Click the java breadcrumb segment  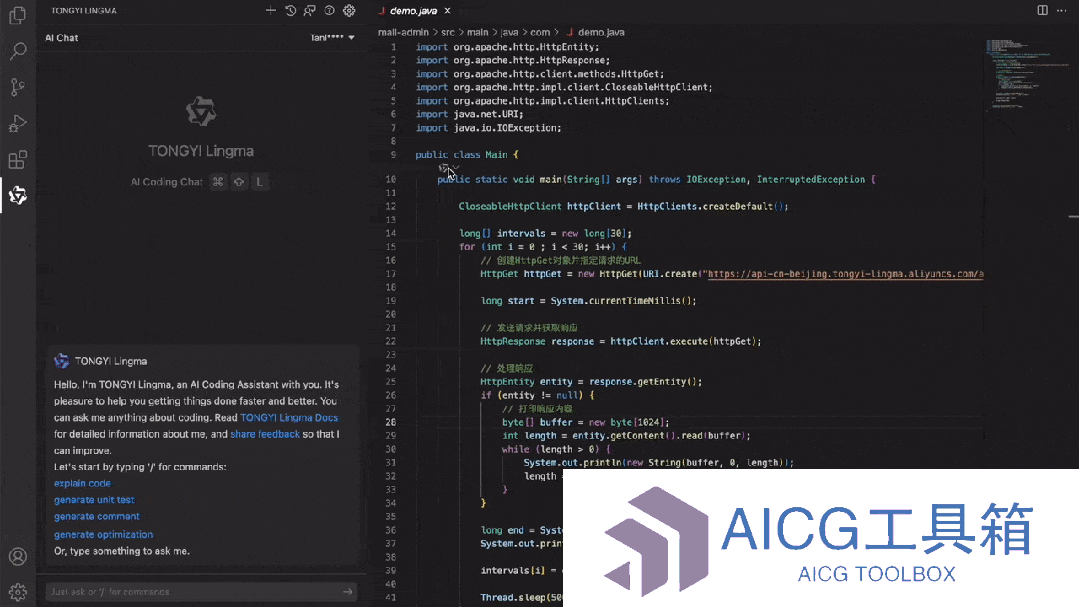509,32
